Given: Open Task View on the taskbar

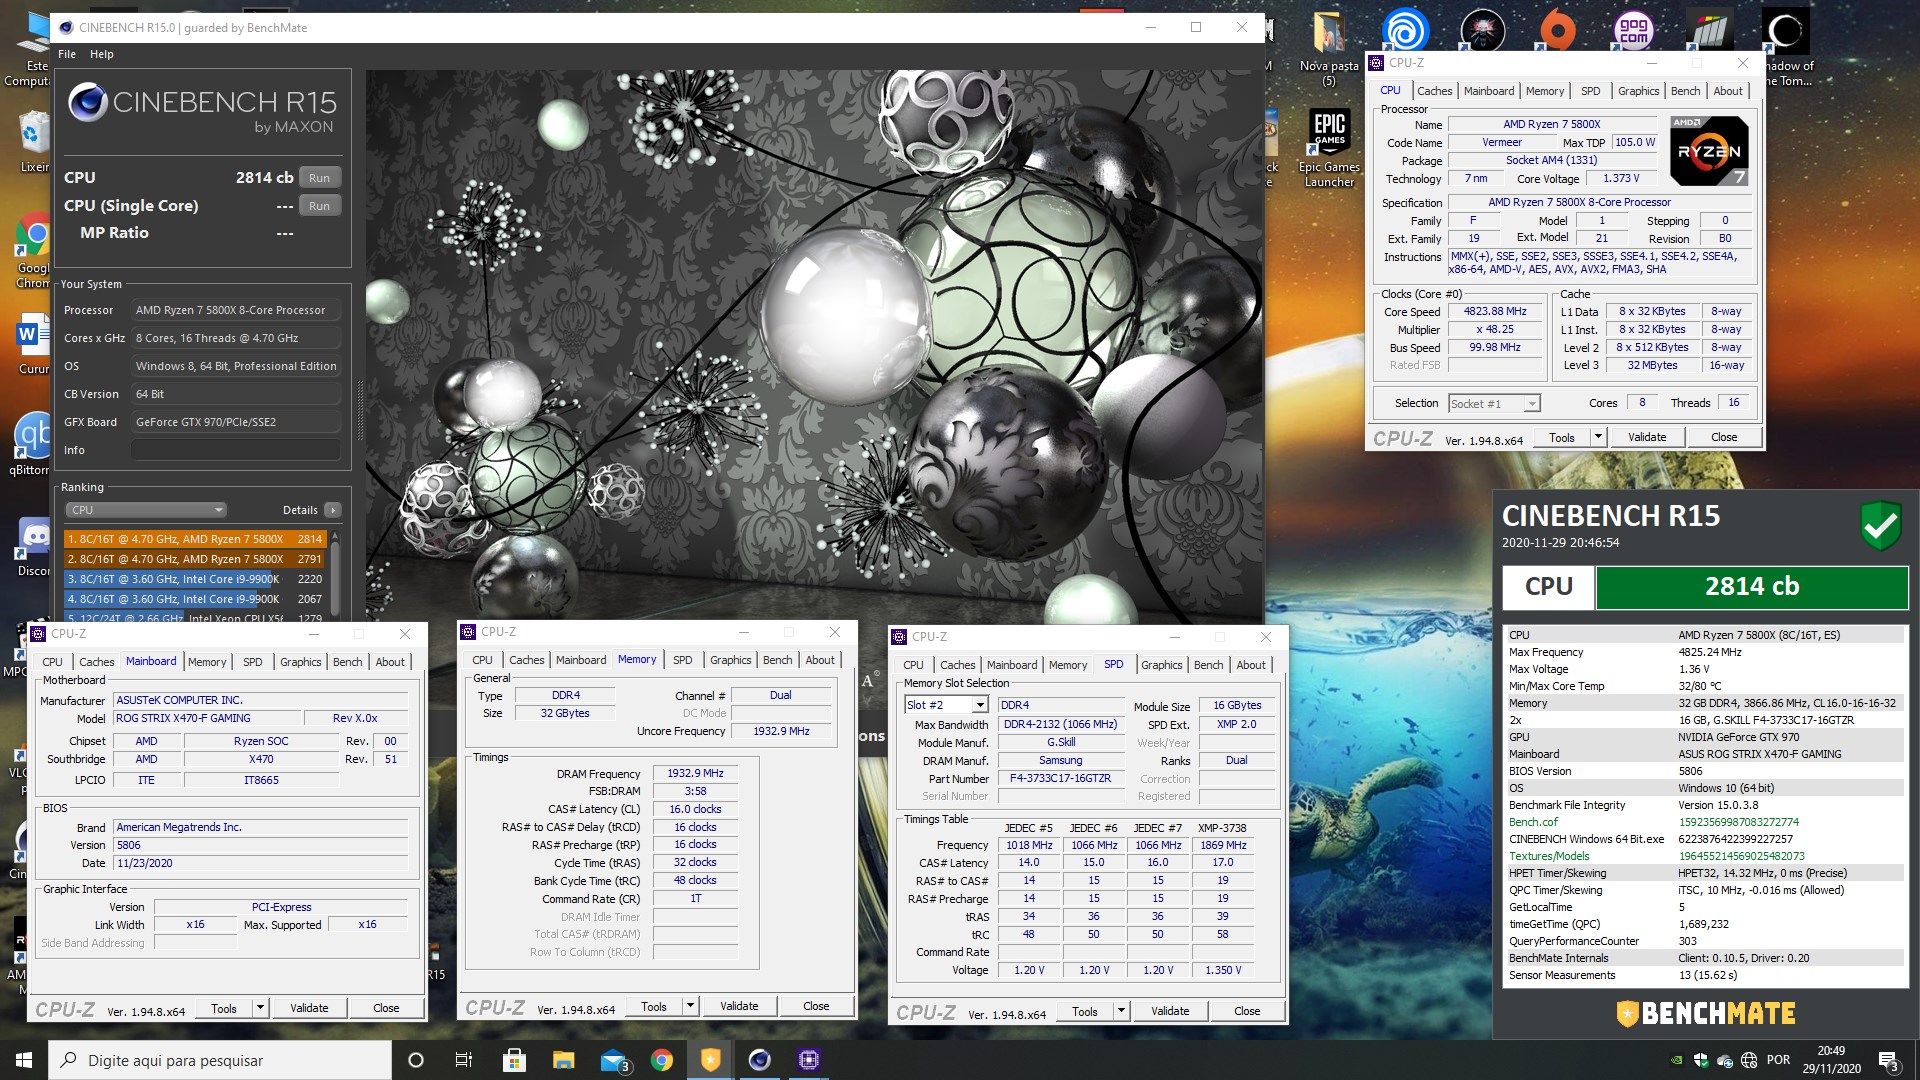Looking at the screenshot, I should [464, 1060].
